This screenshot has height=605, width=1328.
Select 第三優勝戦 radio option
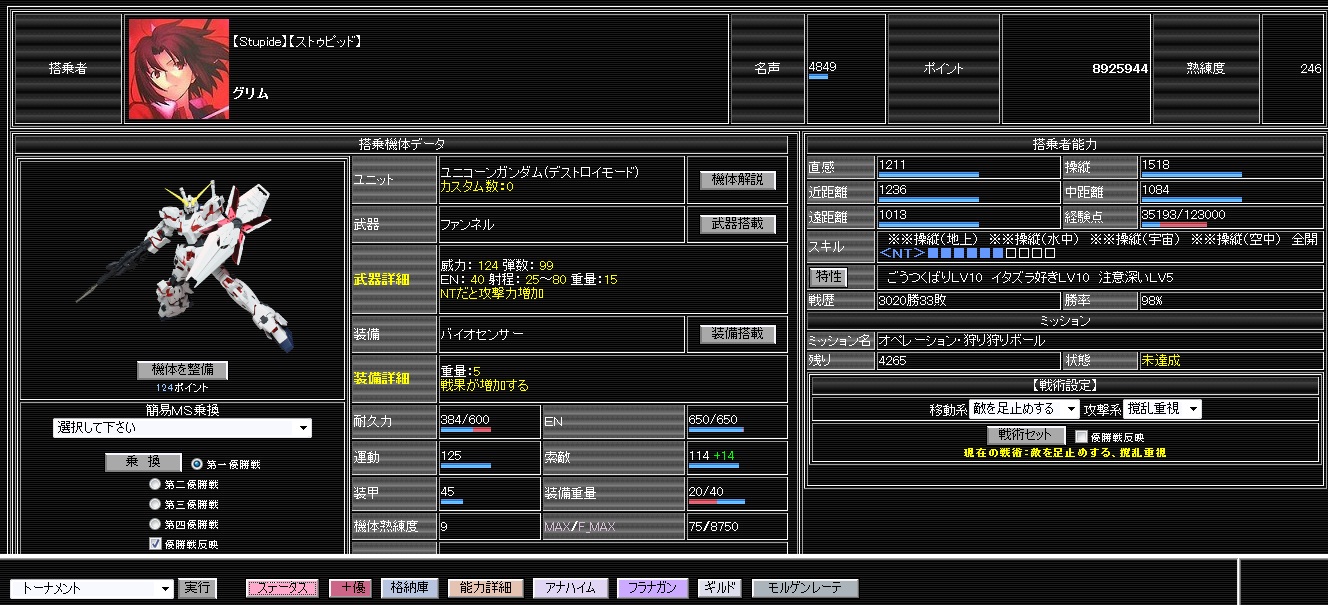pyautogui.click(x=155, y=504)
